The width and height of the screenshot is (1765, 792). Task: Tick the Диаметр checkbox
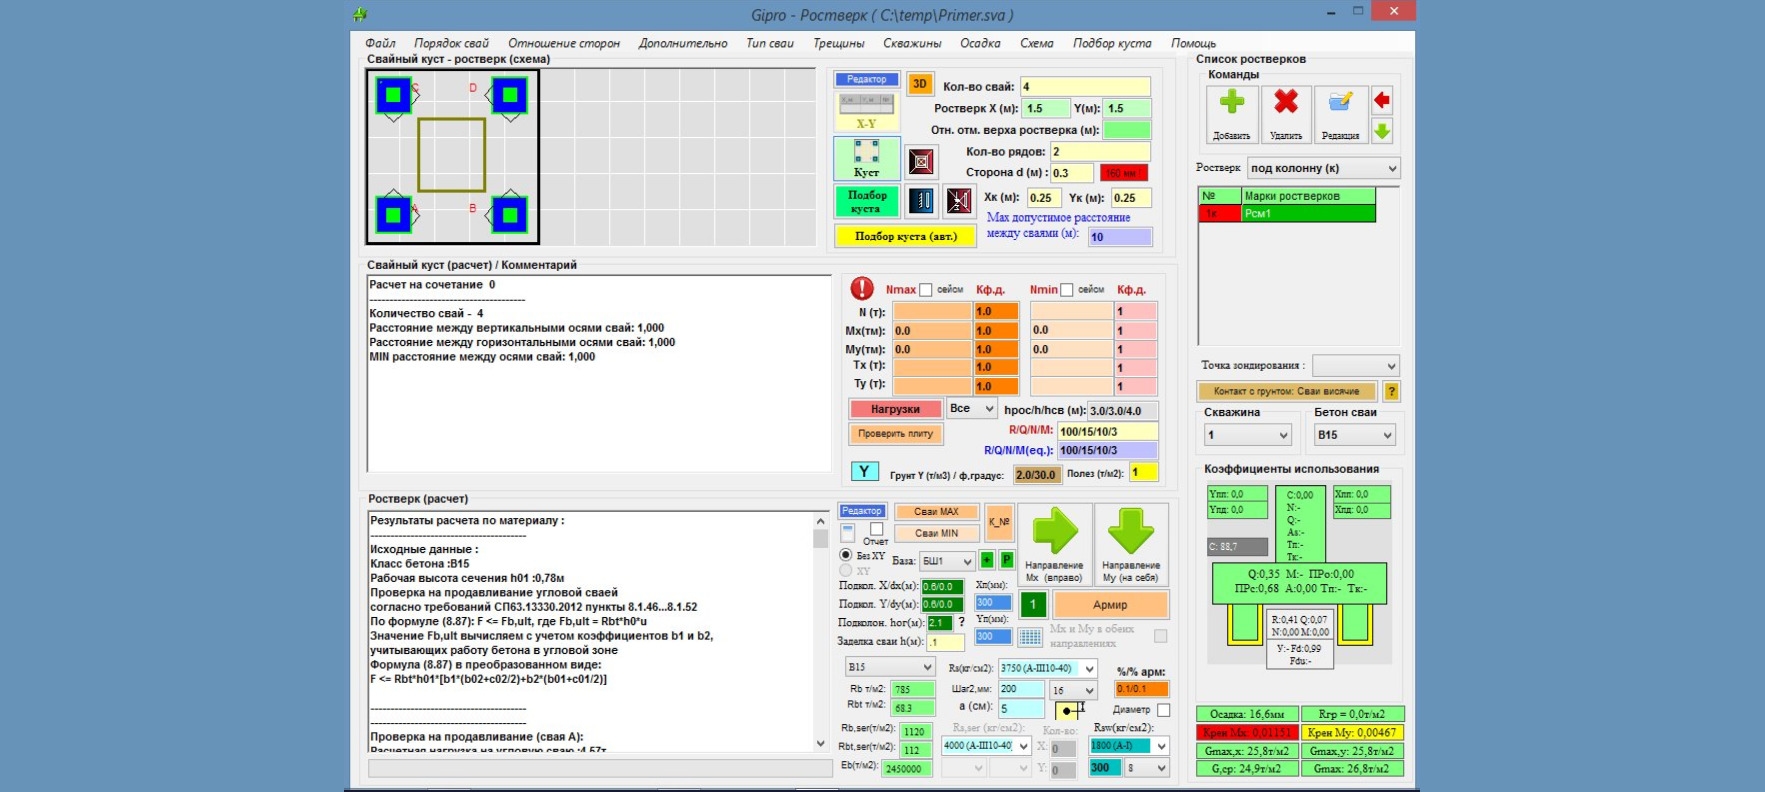pyautogui.click(x=1163, y=710)
